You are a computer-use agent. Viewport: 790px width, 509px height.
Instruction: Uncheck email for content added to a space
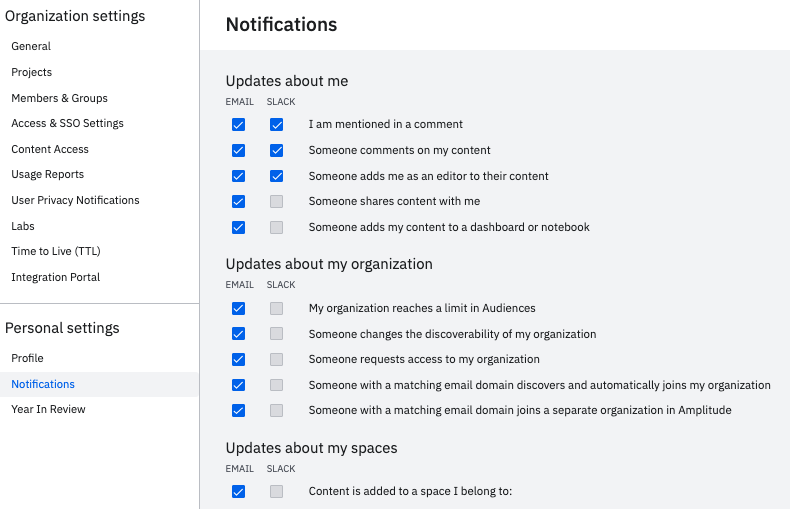[238, 491]
